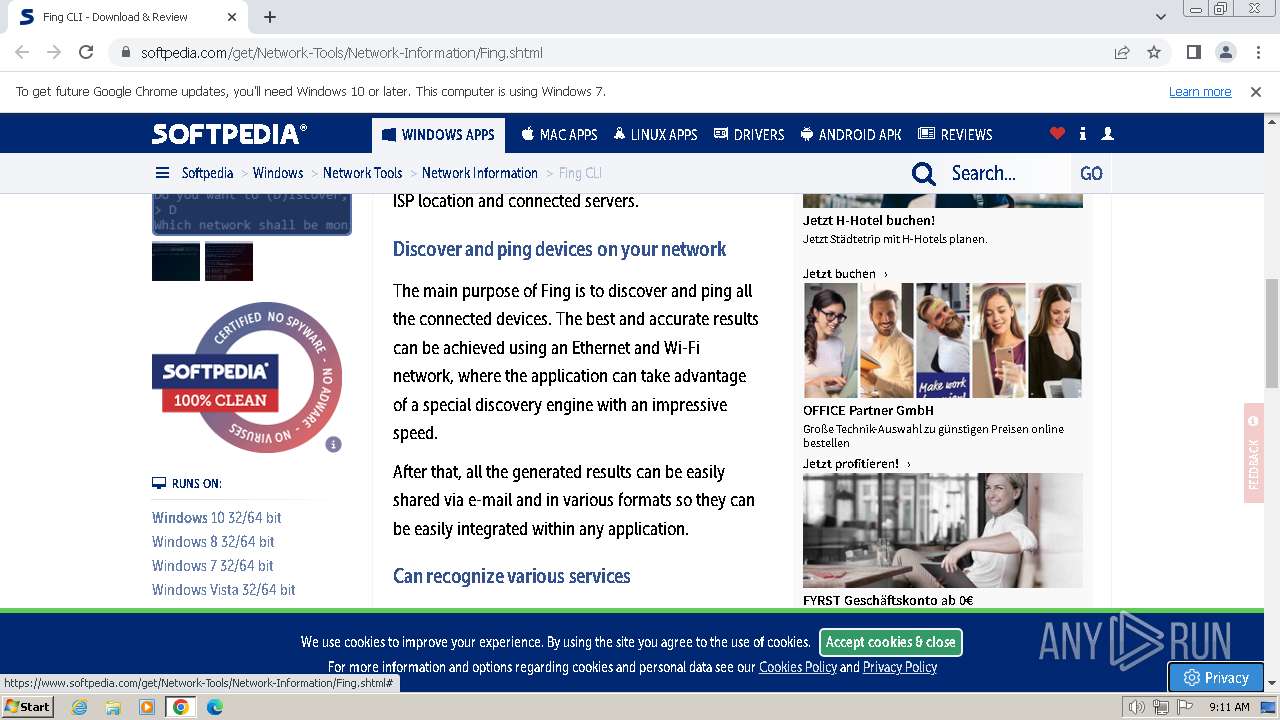
Task: Open second small Fing screenshot thumbnail
Action: pos(229,262)
